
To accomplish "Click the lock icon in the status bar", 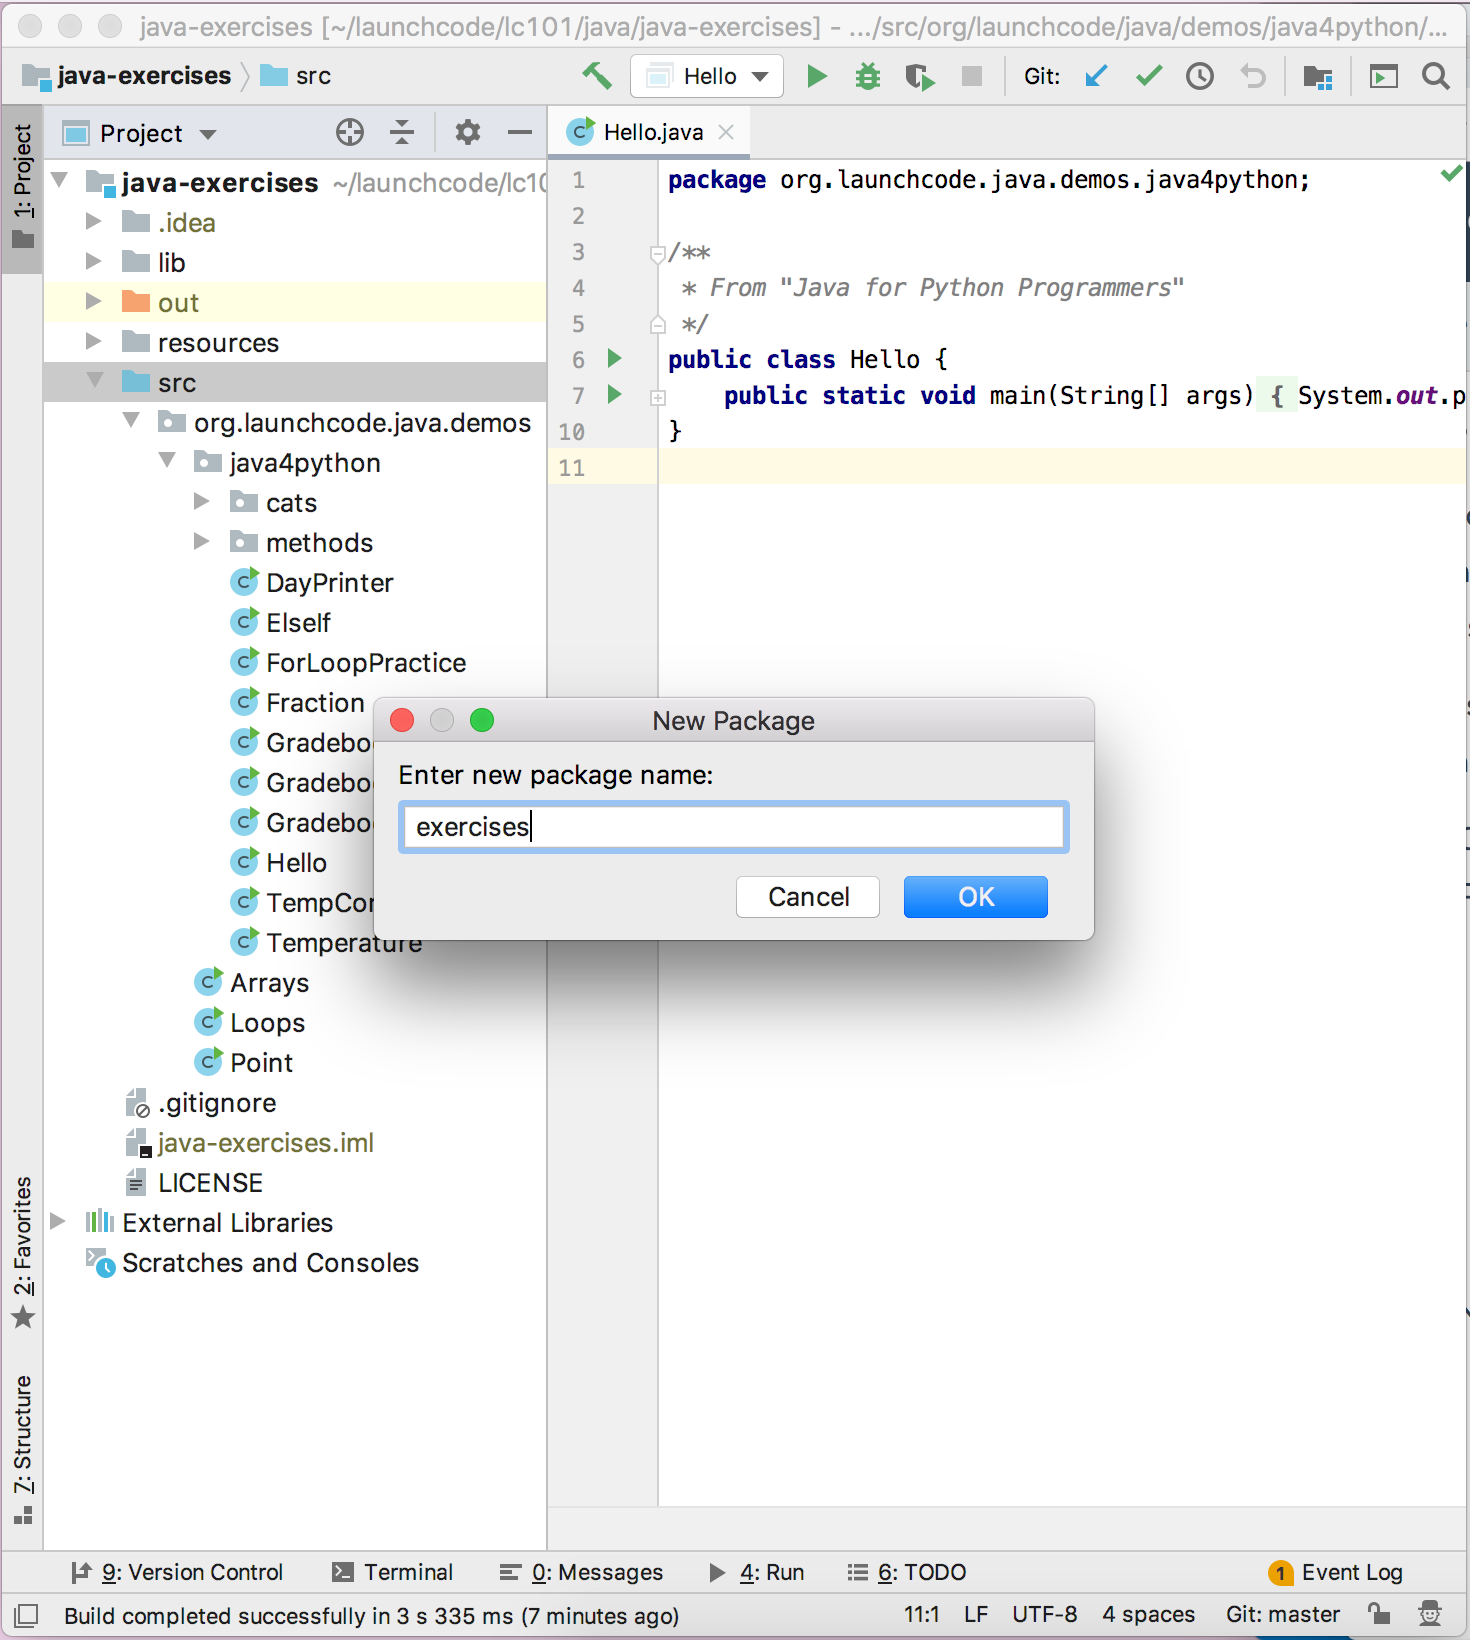I will point(1379,1613).
